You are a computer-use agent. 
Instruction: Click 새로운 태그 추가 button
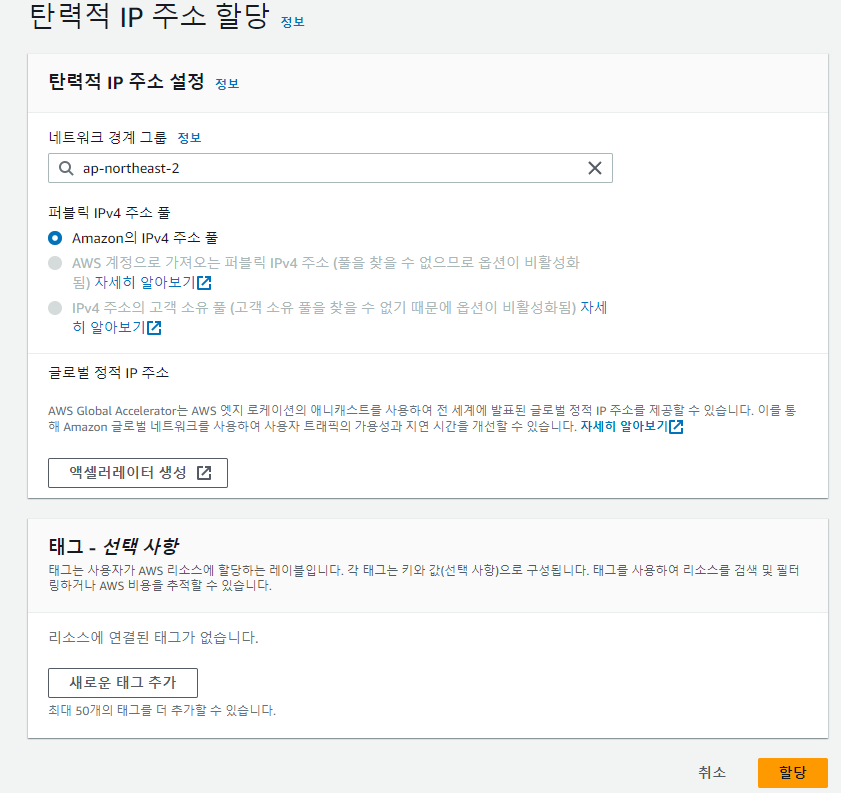click(123, 683)
